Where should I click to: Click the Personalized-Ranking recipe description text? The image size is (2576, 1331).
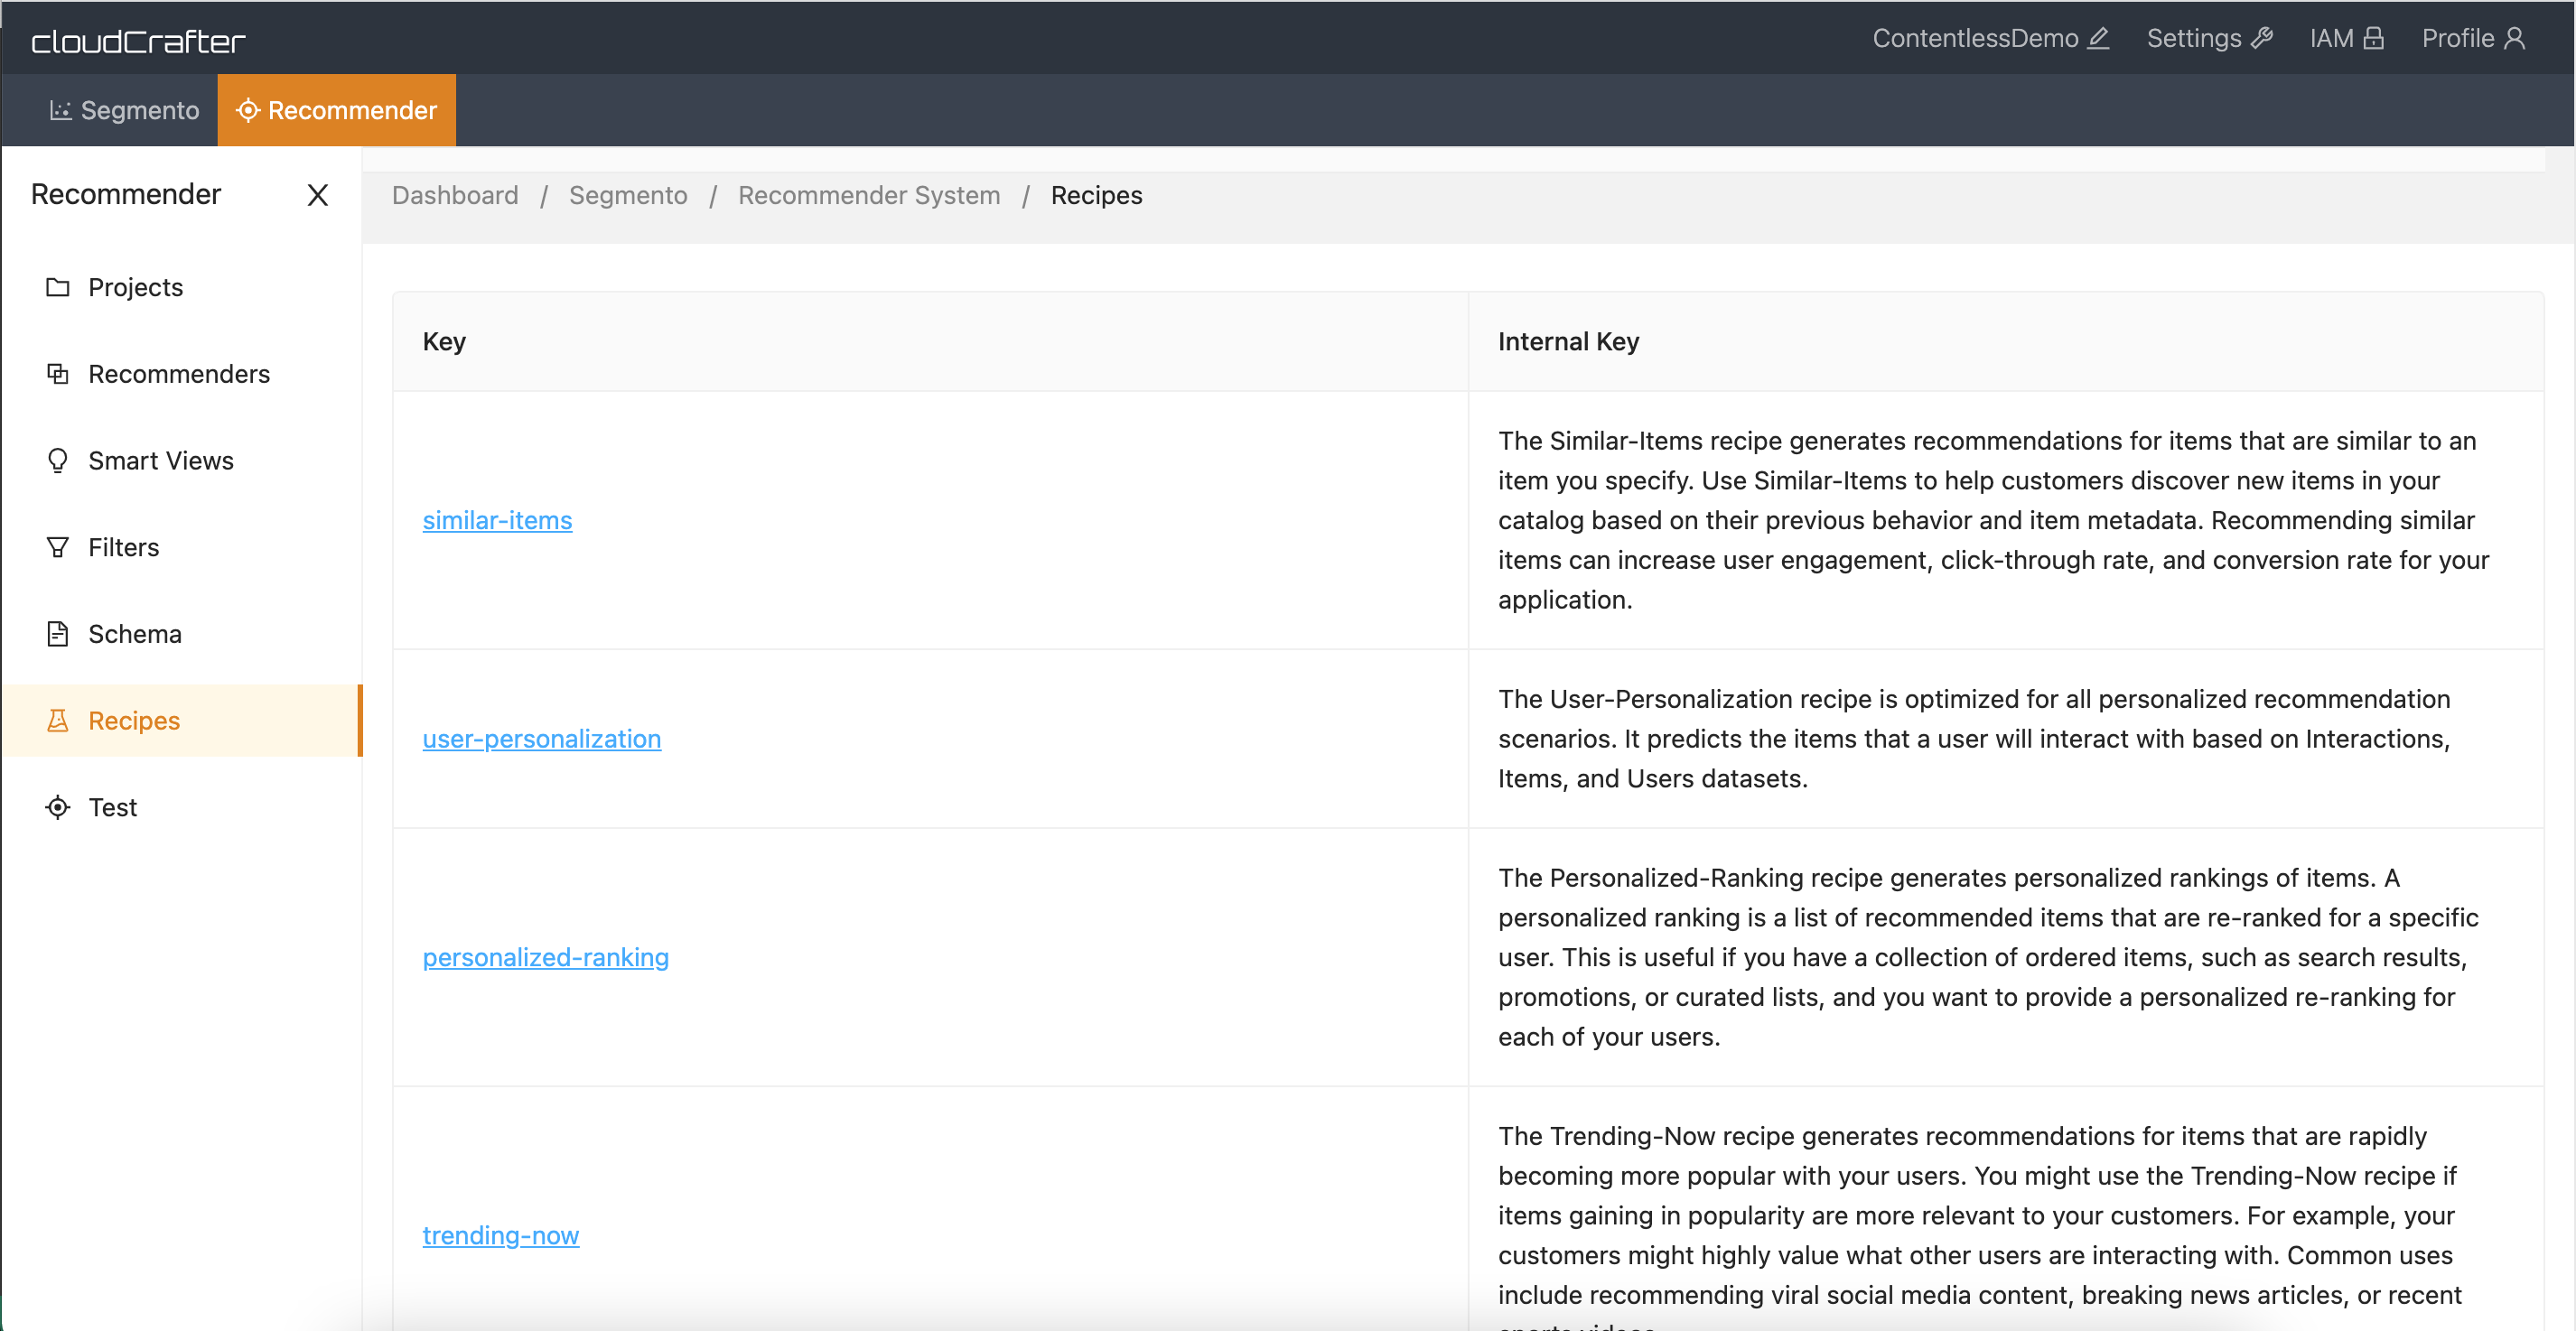(1988, 957)
